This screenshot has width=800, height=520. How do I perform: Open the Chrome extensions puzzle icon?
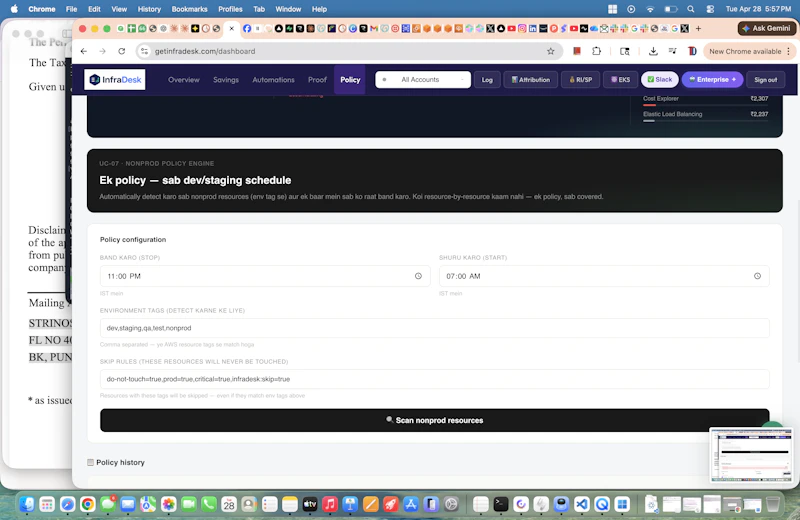tap(596, 51)
